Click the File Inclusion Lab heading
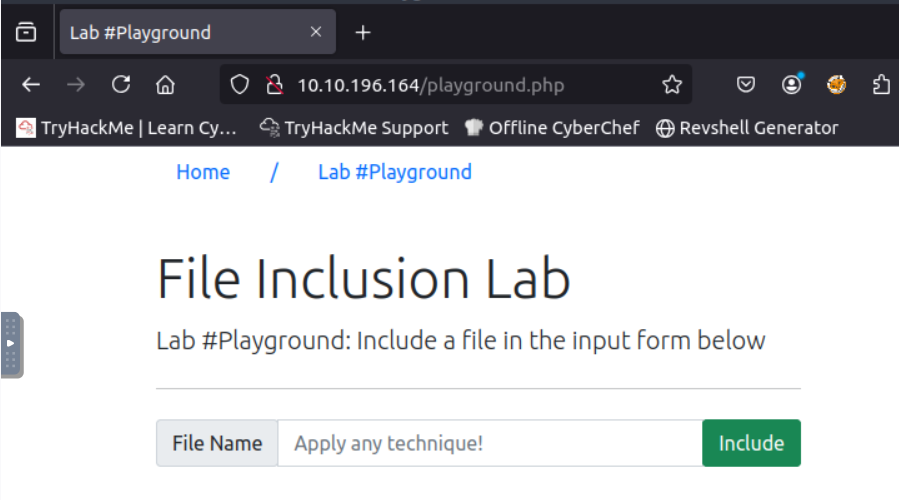The height and width of the screenshot is (500, 899). tap(363, 279)
